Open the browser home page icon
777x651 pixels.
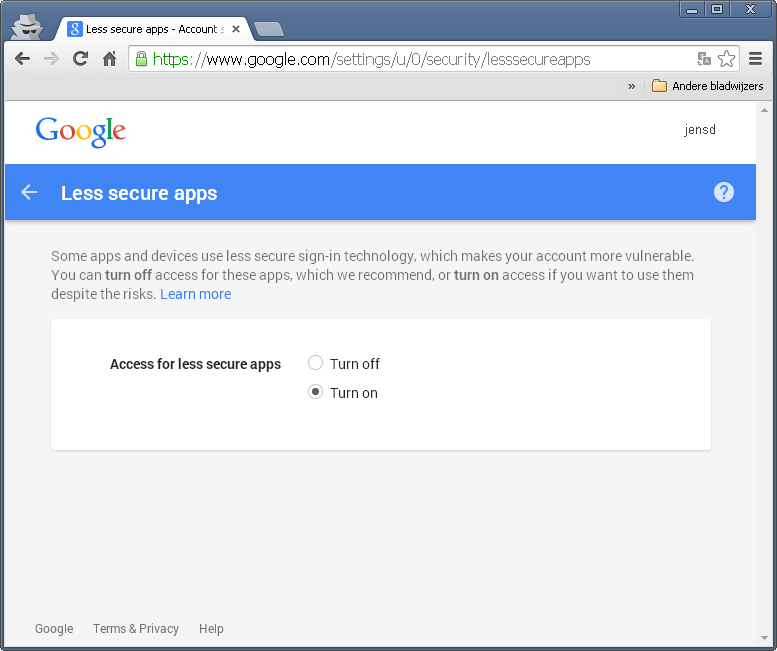click(x=110, y=59)
